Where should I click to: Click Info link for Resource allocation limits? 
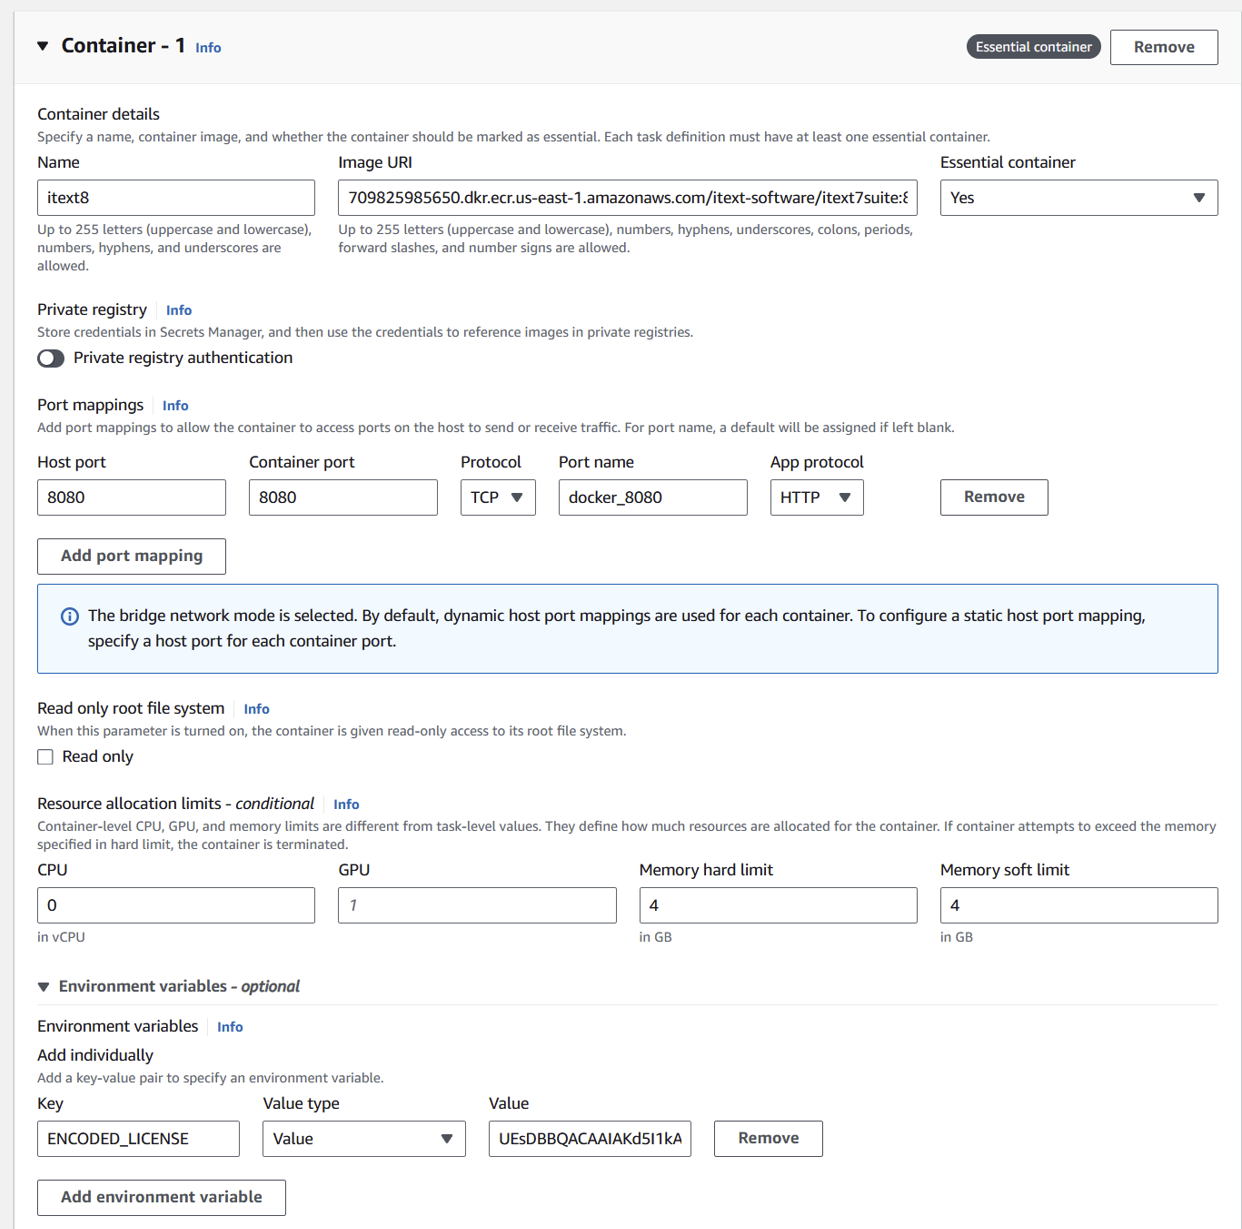[x=346, y=804]
